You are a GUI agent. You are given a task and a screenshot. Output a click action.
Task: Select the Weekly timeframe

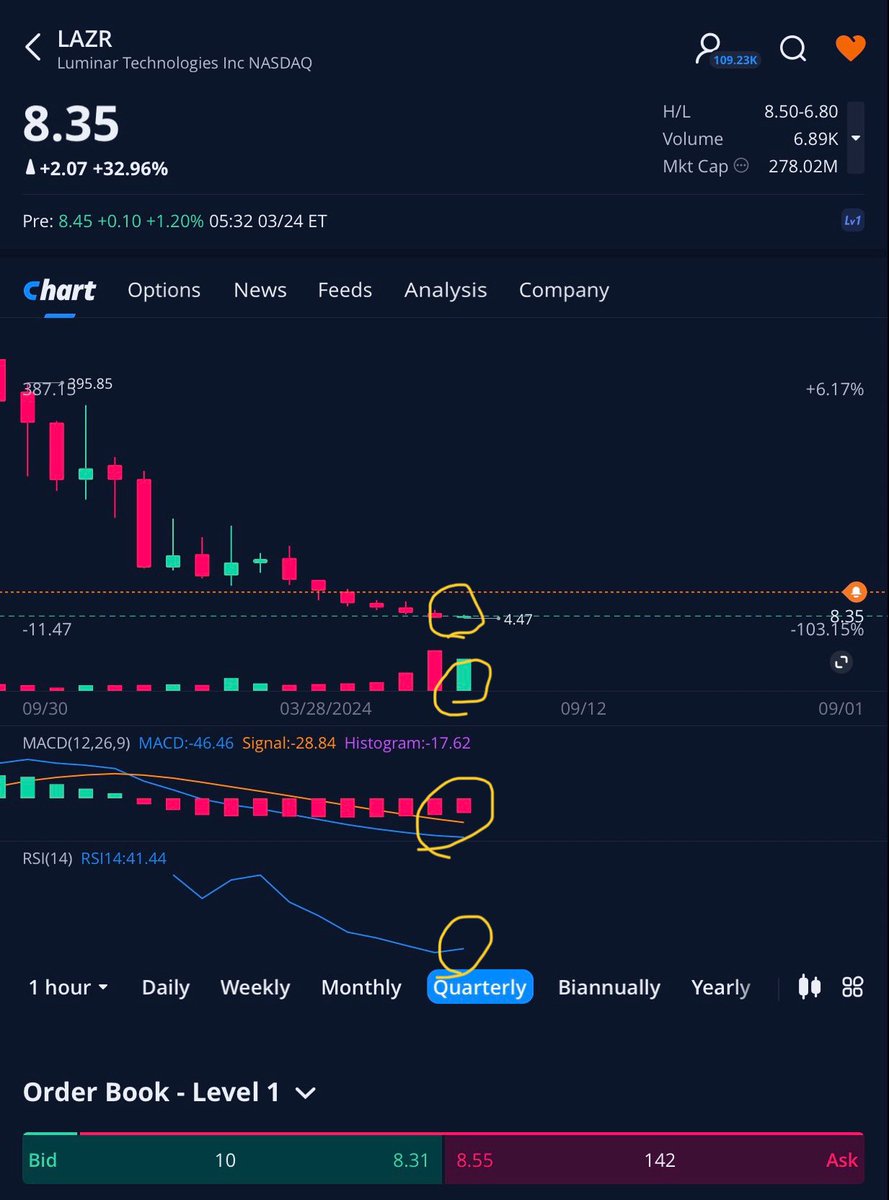point(255,987)
